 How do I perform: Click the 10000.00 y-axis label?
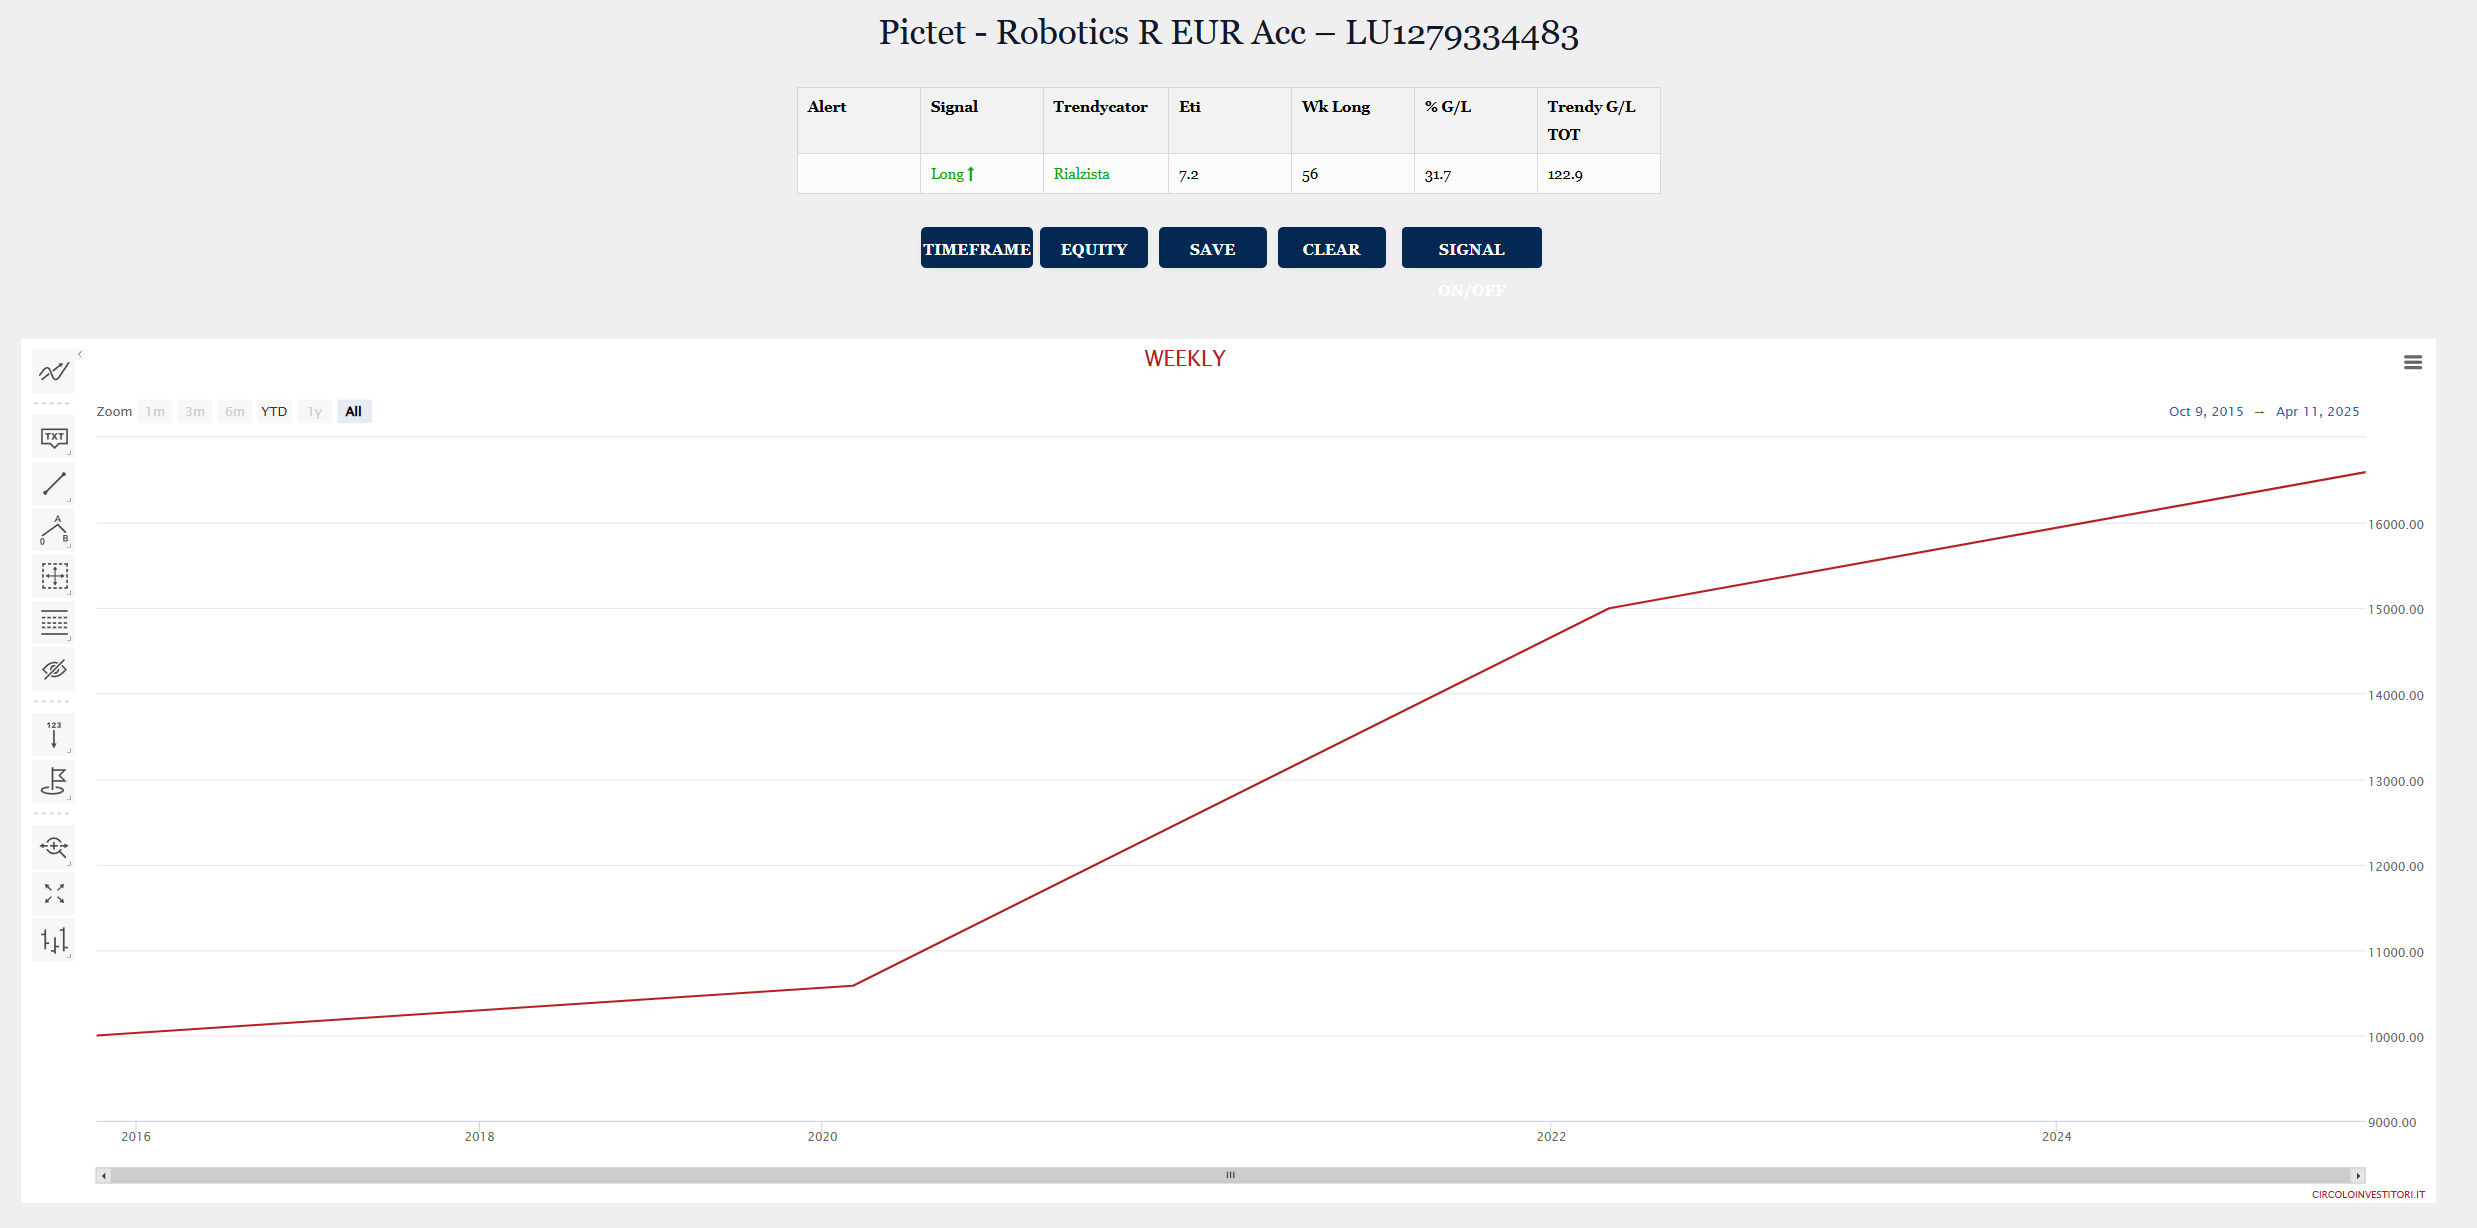[x=2396, y=1037]
